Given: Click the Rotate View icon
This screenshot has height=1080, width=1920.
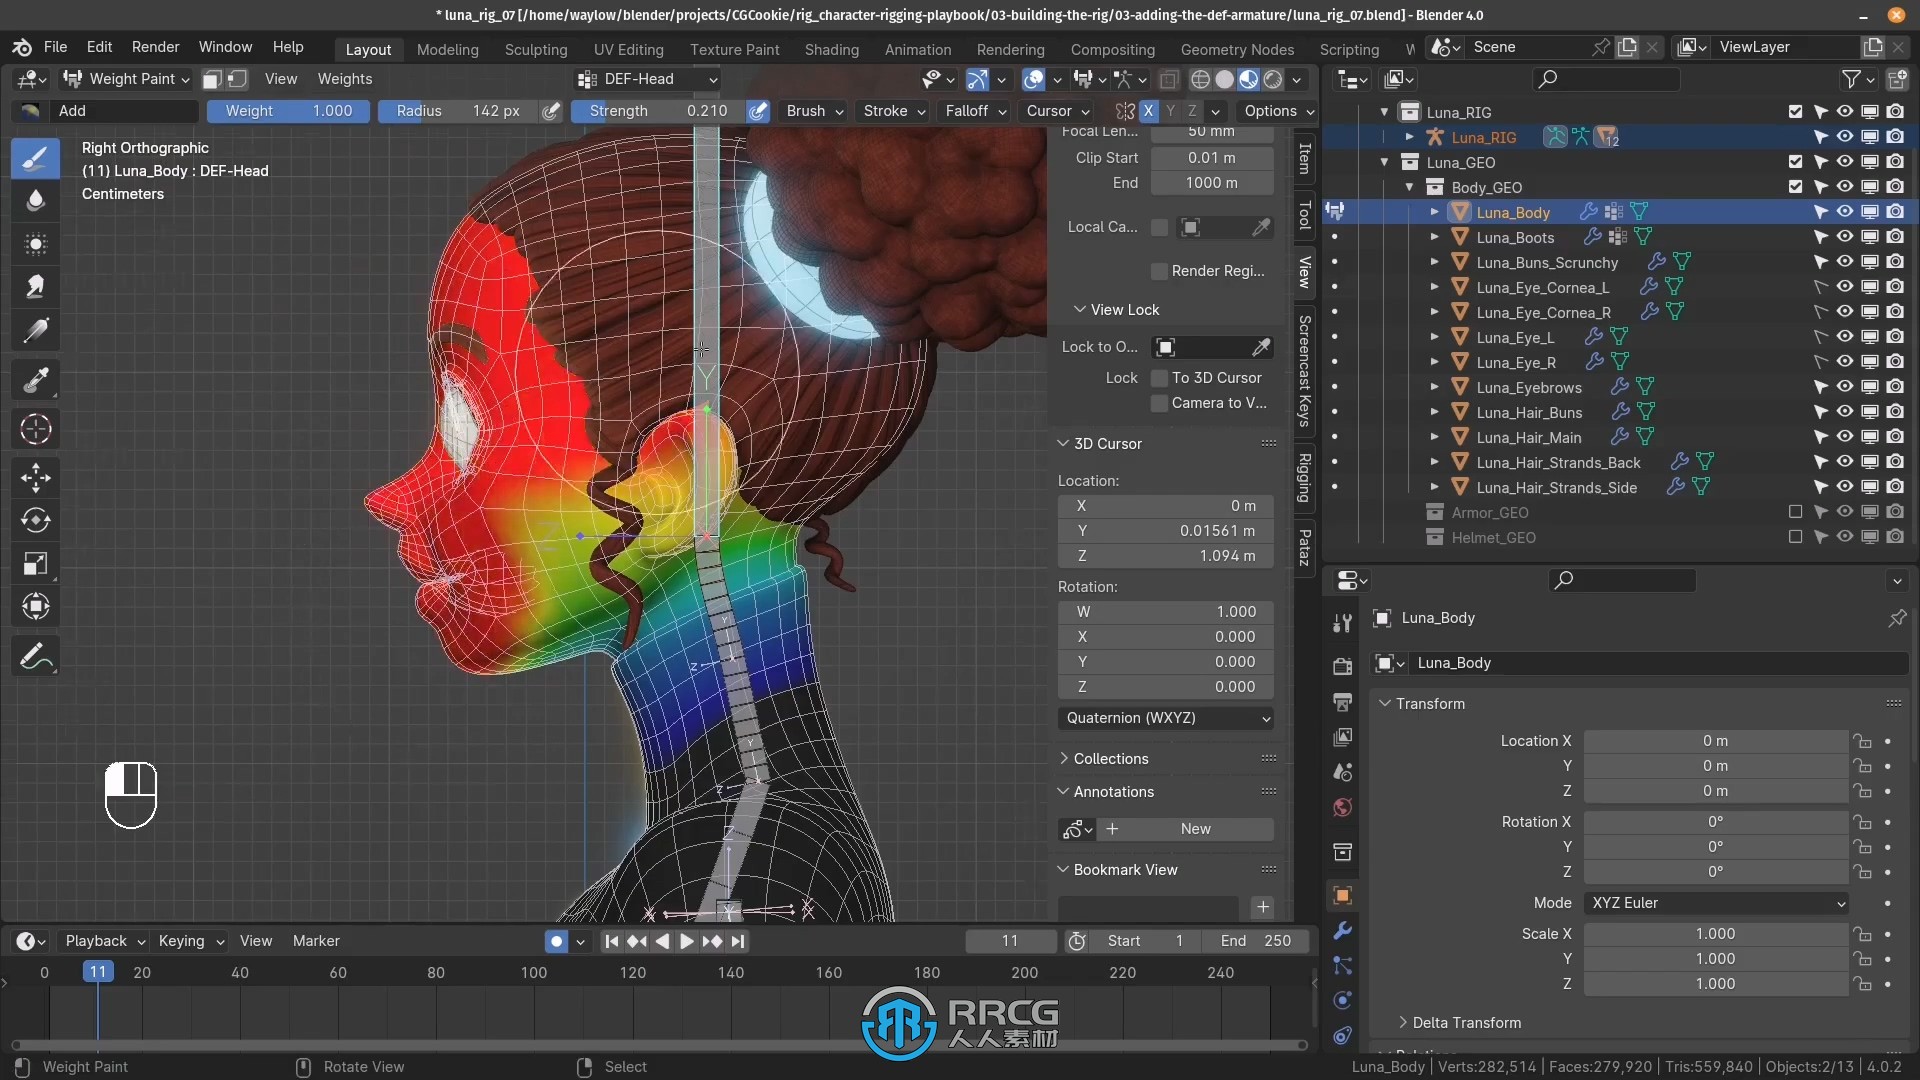Looking at the screenshot, I should click(302, 1065).
